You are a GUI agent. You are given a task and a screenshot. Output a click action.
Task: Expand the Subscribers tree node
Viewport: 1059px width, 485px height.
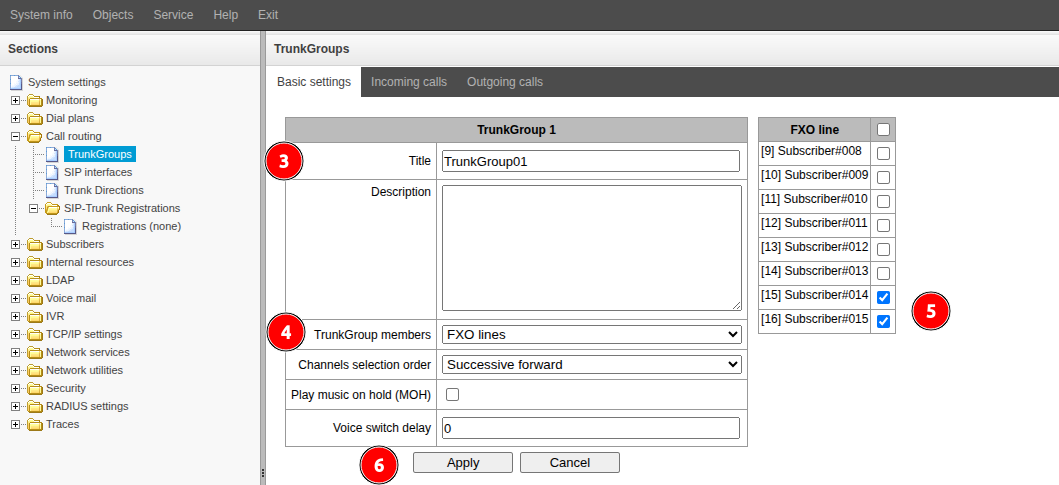pyautogui.click(x=15, y=244)
